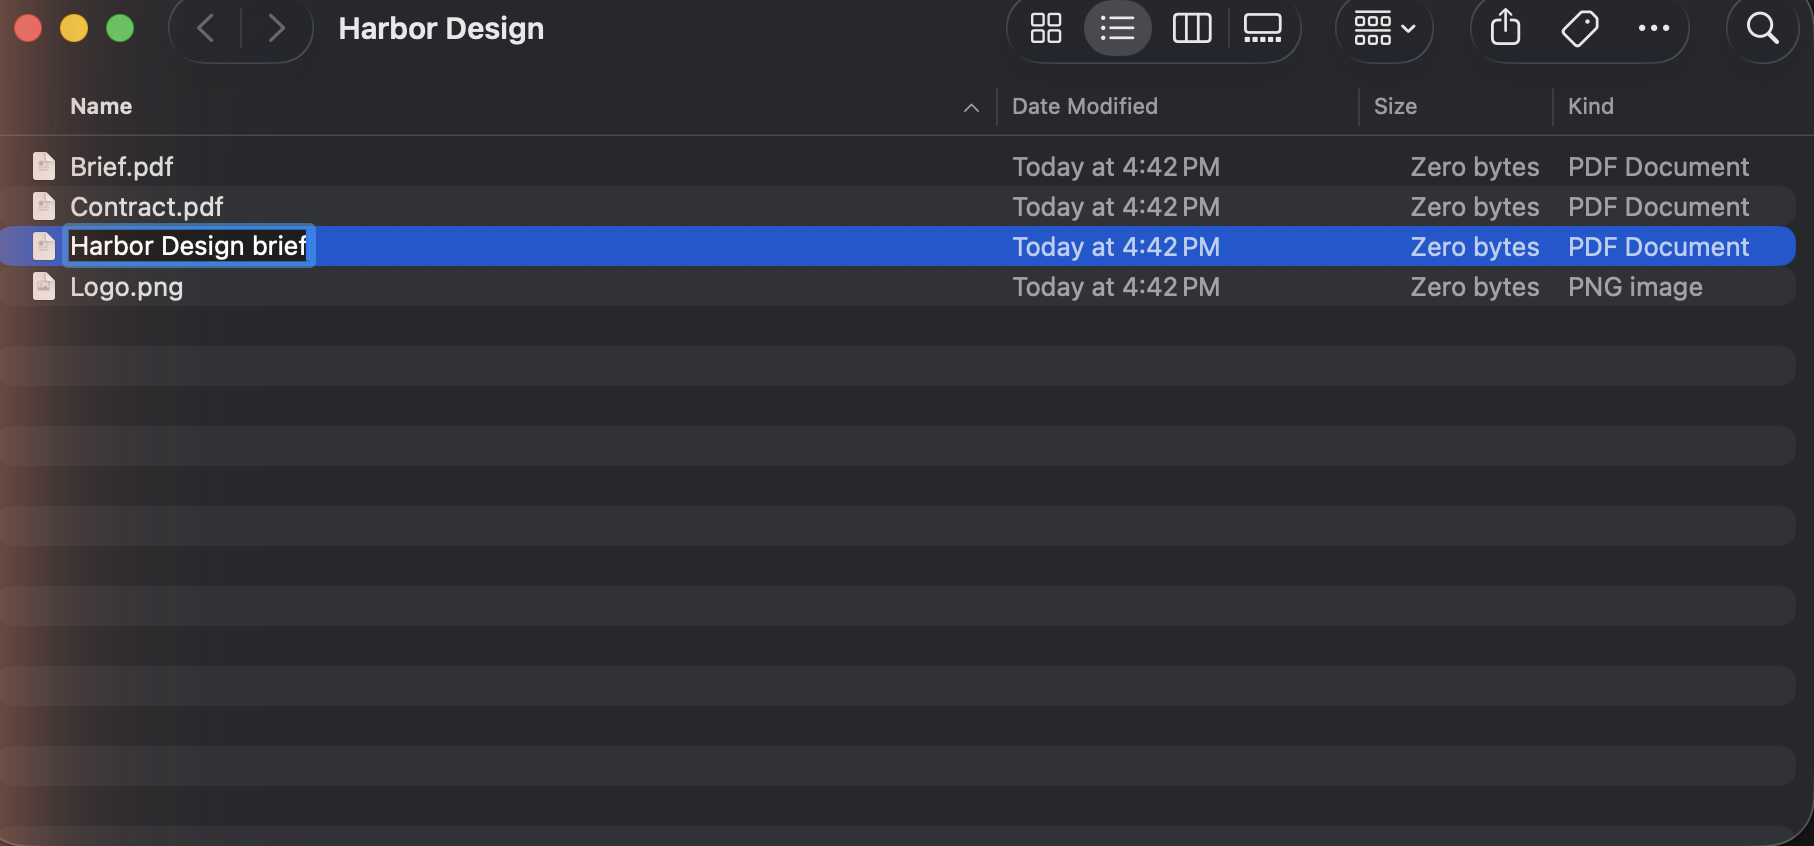Sort by the Name column header
The height and width of the screenshot is (846, 1814).
point(101,106)
